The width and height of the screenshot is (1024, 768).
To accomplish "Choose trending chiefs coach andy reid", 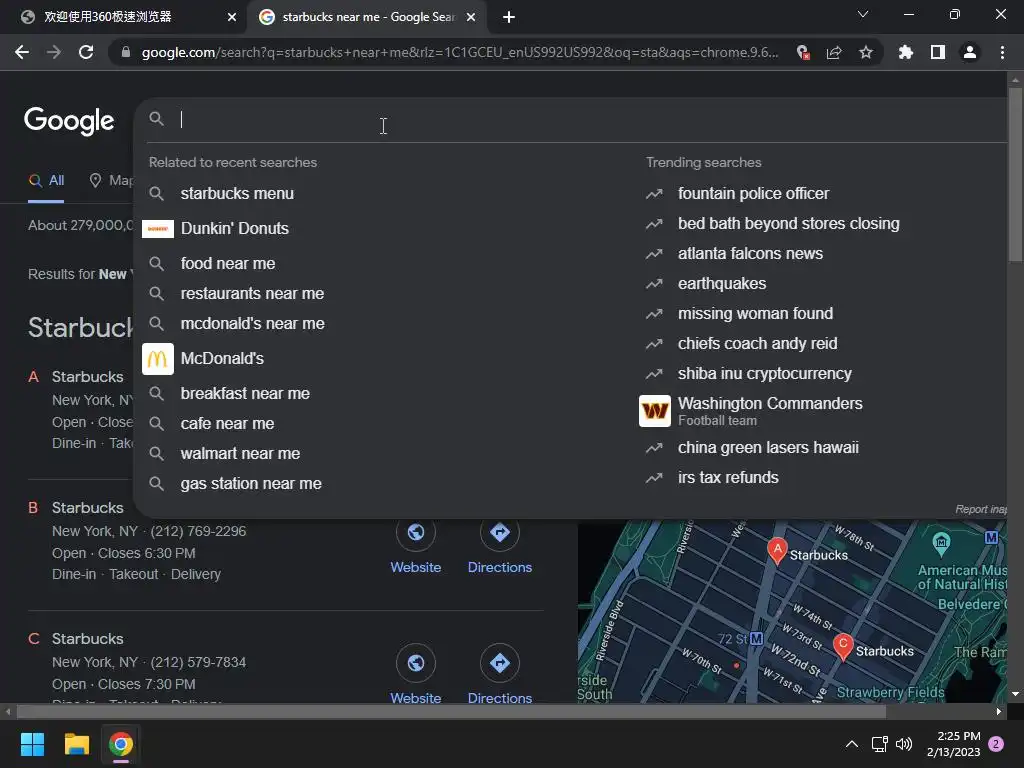I will tap(758, 344).
